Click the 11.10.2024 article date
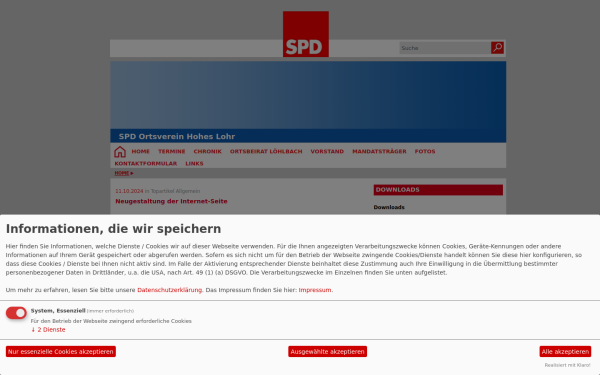Screen dimensions: 600x375 [129, 191]
